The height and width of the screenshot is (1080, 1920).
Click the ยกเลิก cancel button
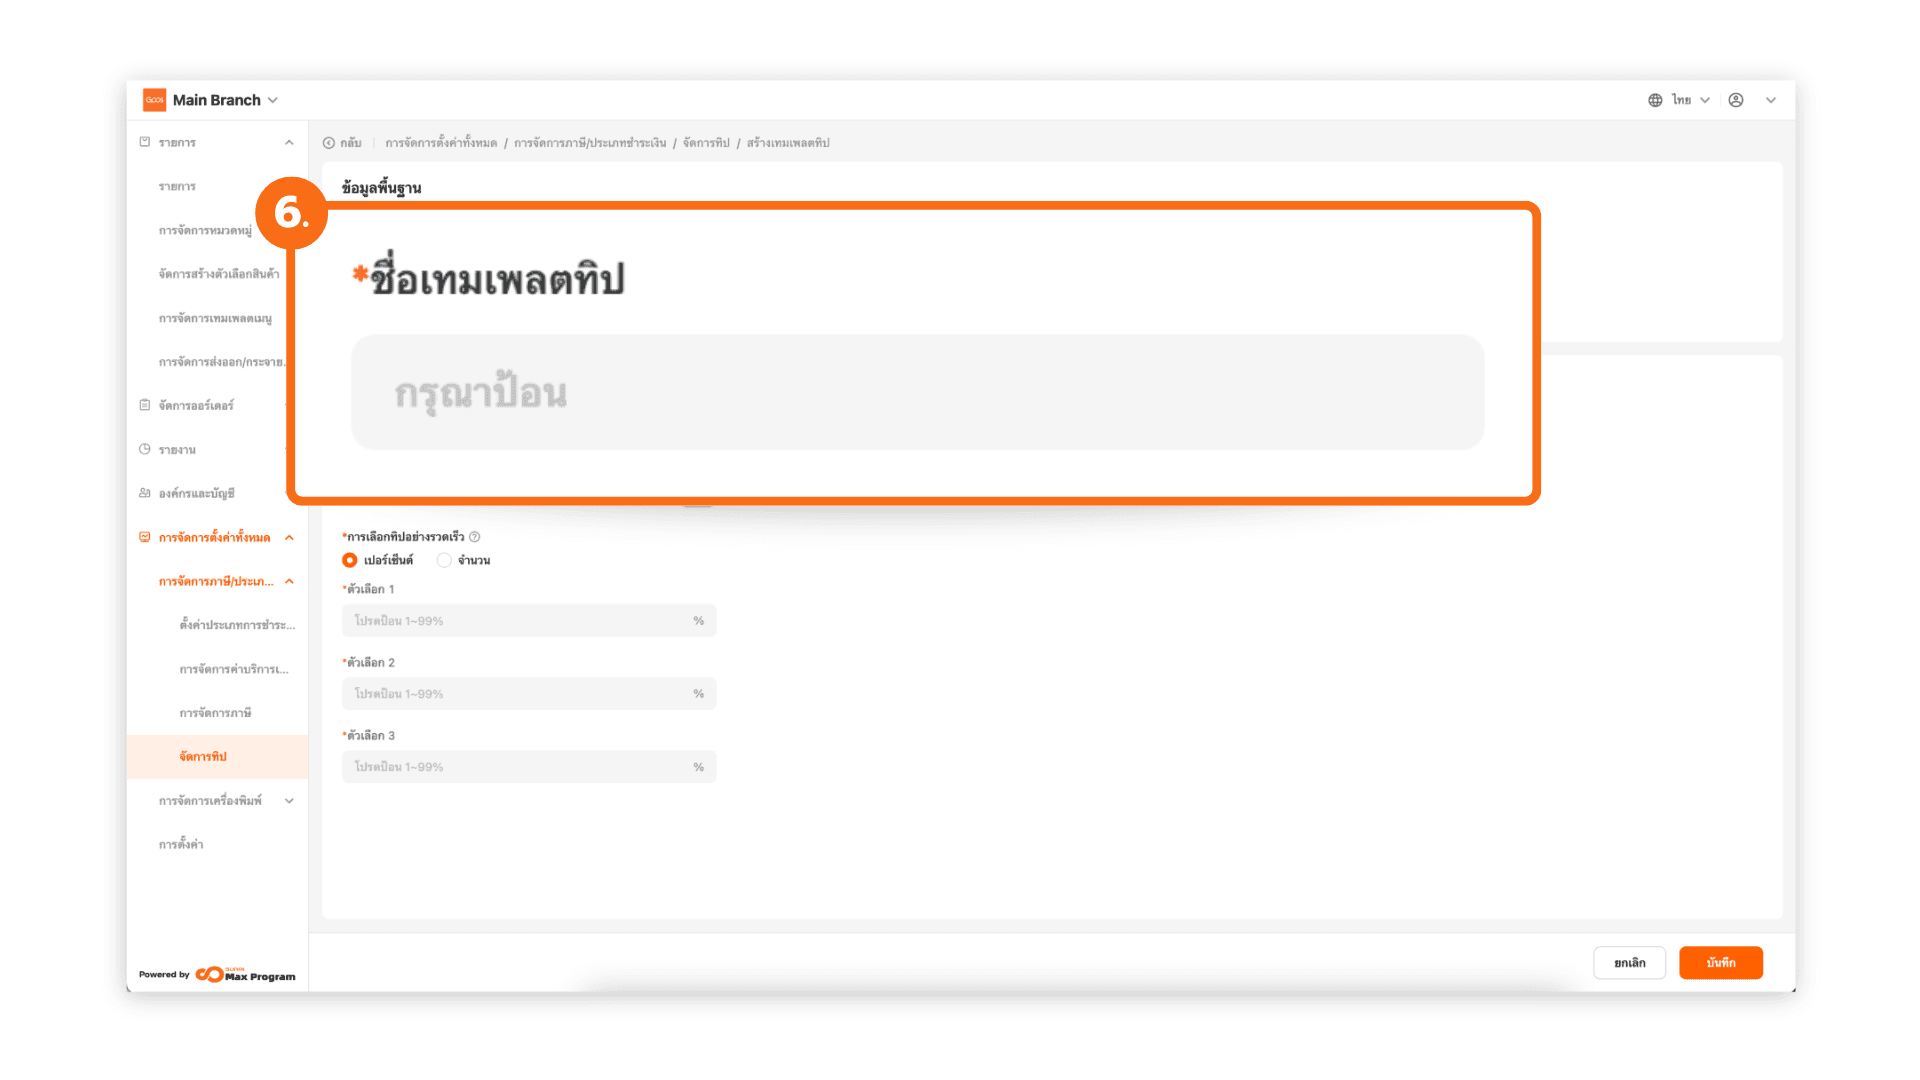point(1629,963)
